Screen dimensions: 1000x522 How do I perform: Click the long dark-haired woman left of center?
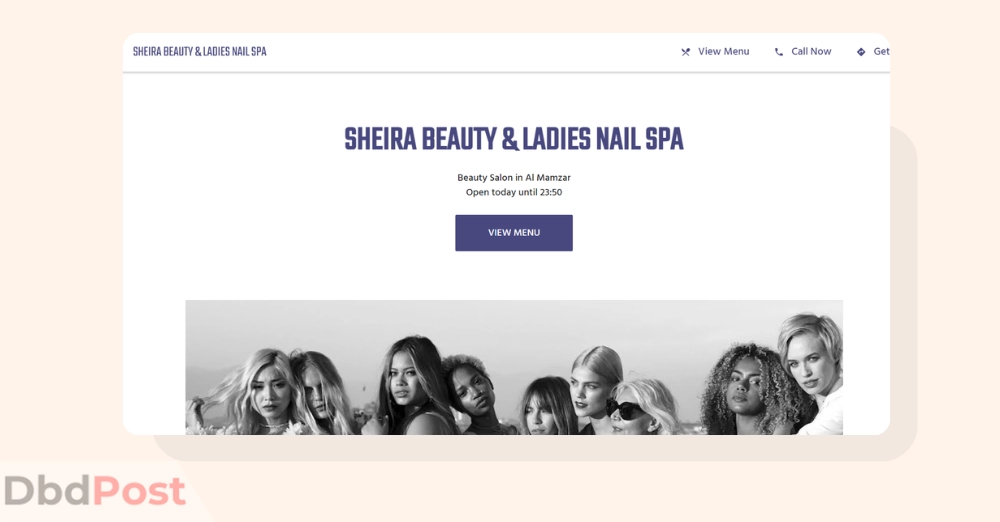[411, 385]
